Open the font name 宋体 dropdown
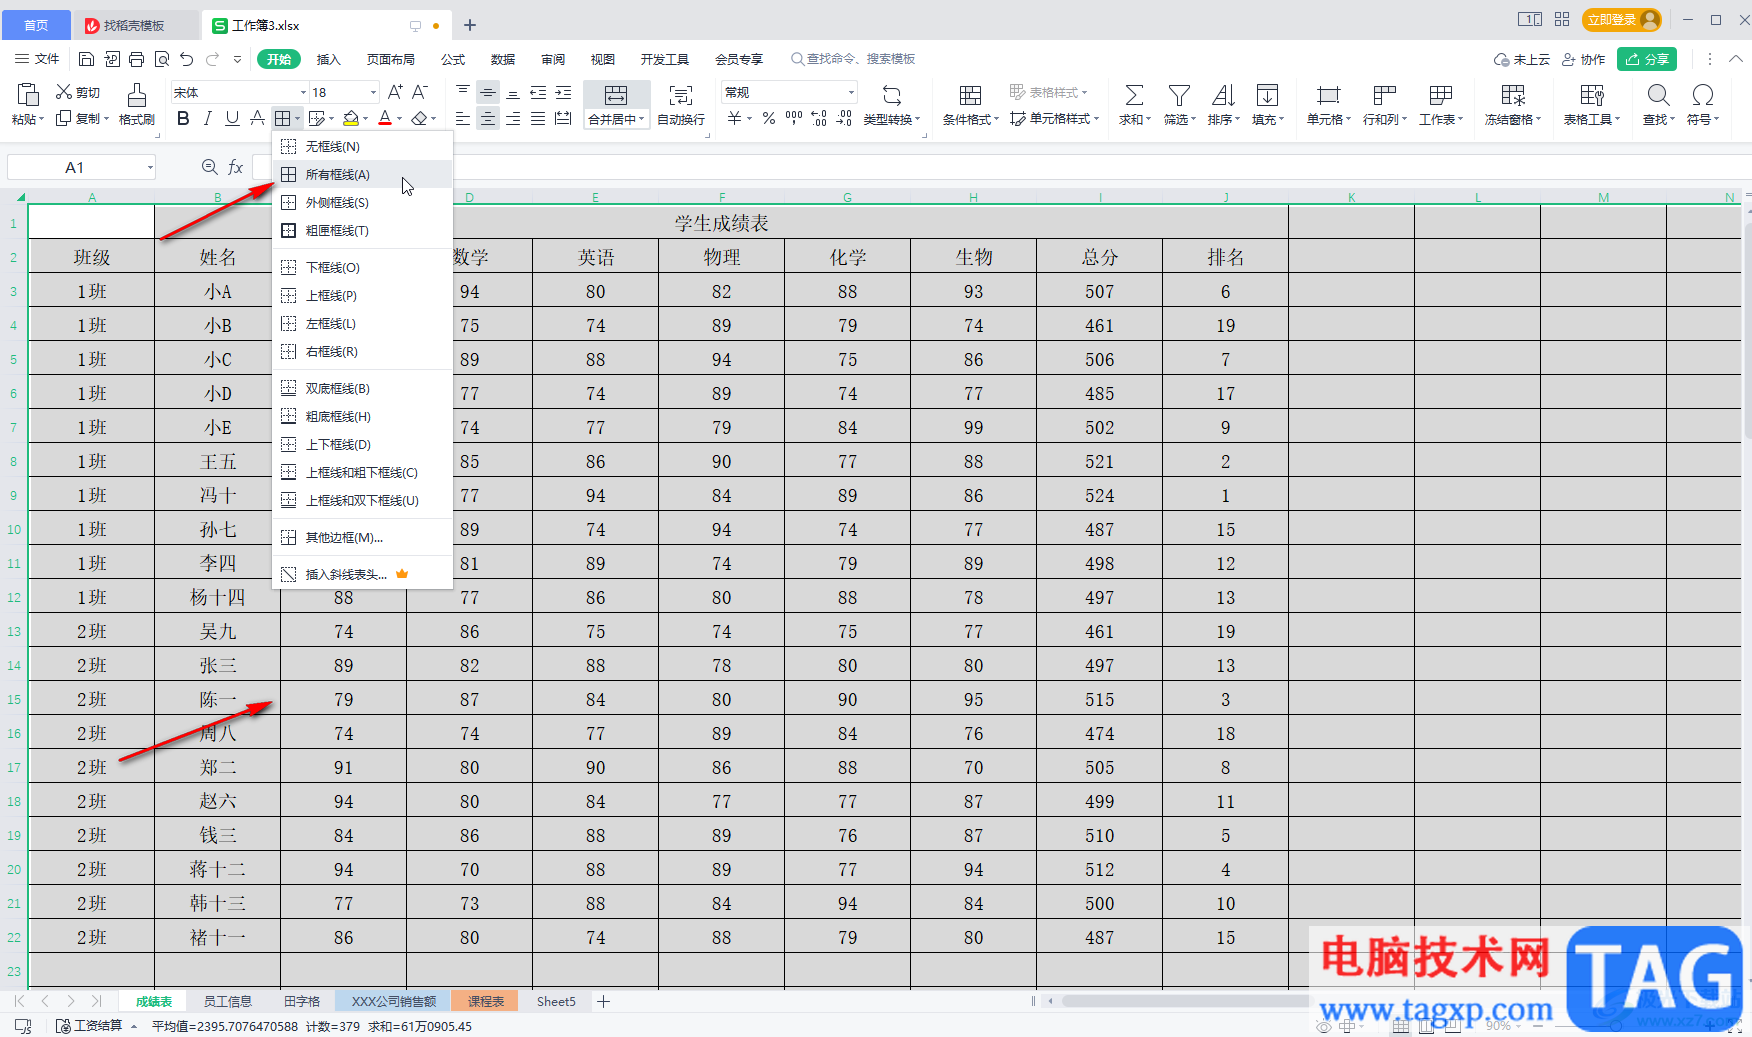1752x1037 pixels. (304, 92)
